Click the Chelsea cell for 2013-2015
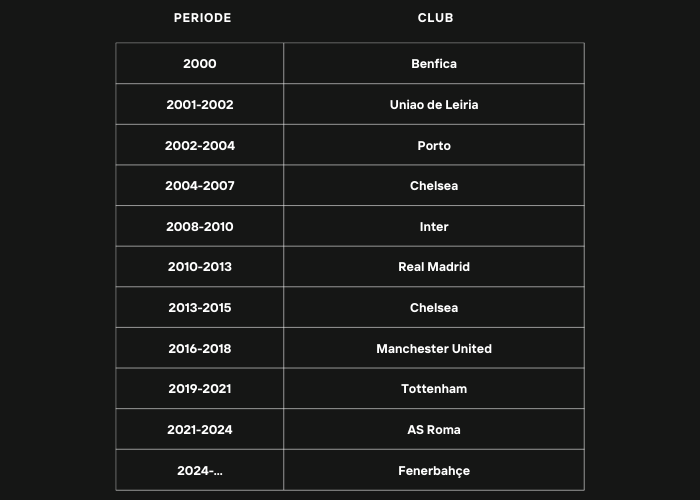This screenshot has width=700, height=500. [x=434, y=307]
